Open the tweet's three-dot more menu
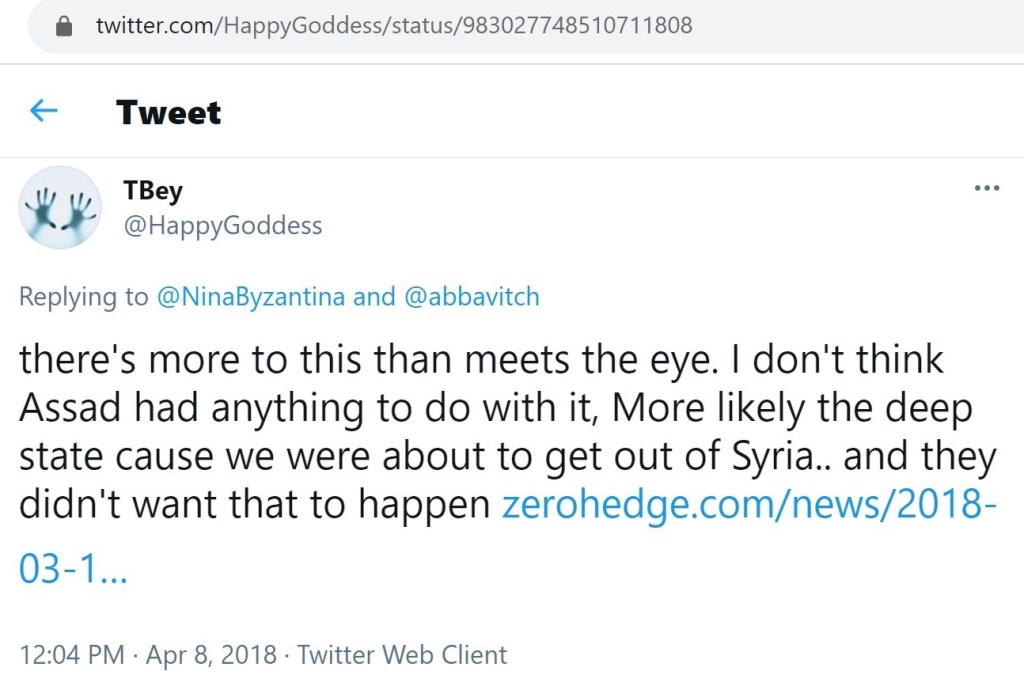This screenshot has width=1024, height=686. (x=986, y=189)
